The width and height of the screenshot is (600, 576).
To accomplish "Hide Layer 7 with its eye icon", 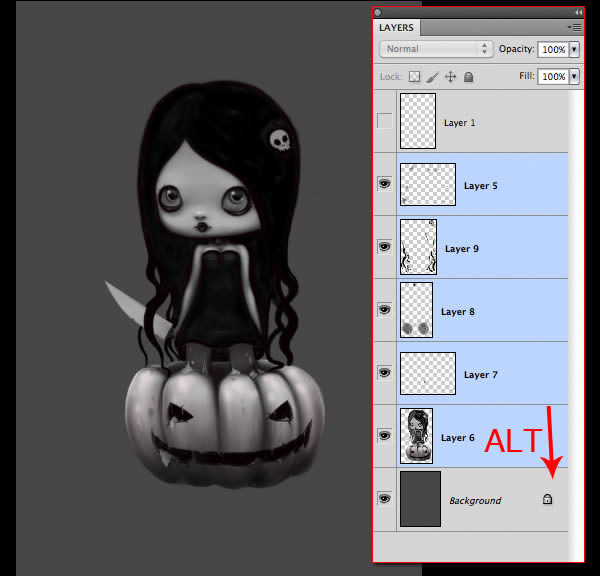I will tap(385, 372).
